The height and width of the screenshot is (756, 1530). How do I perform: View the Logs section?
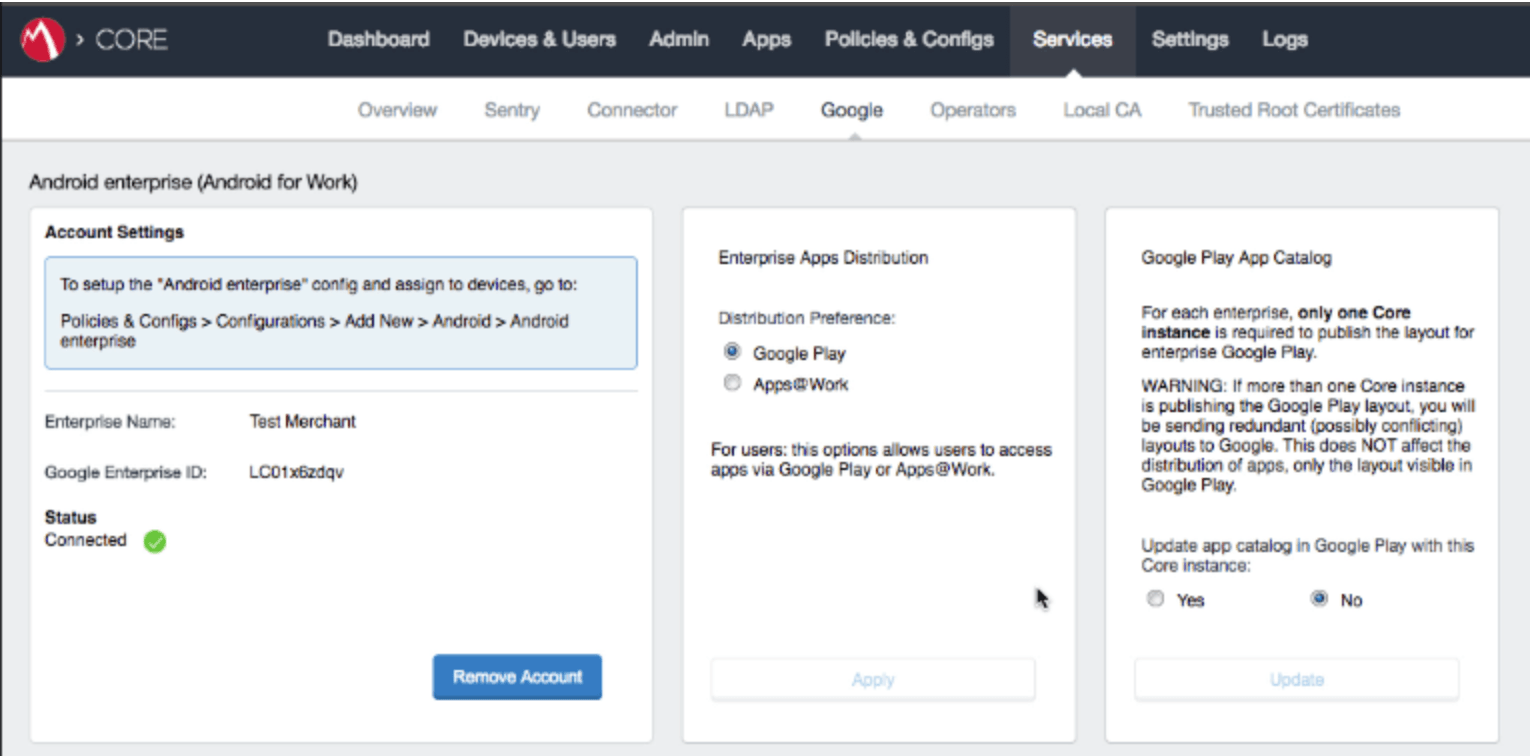1285,40
